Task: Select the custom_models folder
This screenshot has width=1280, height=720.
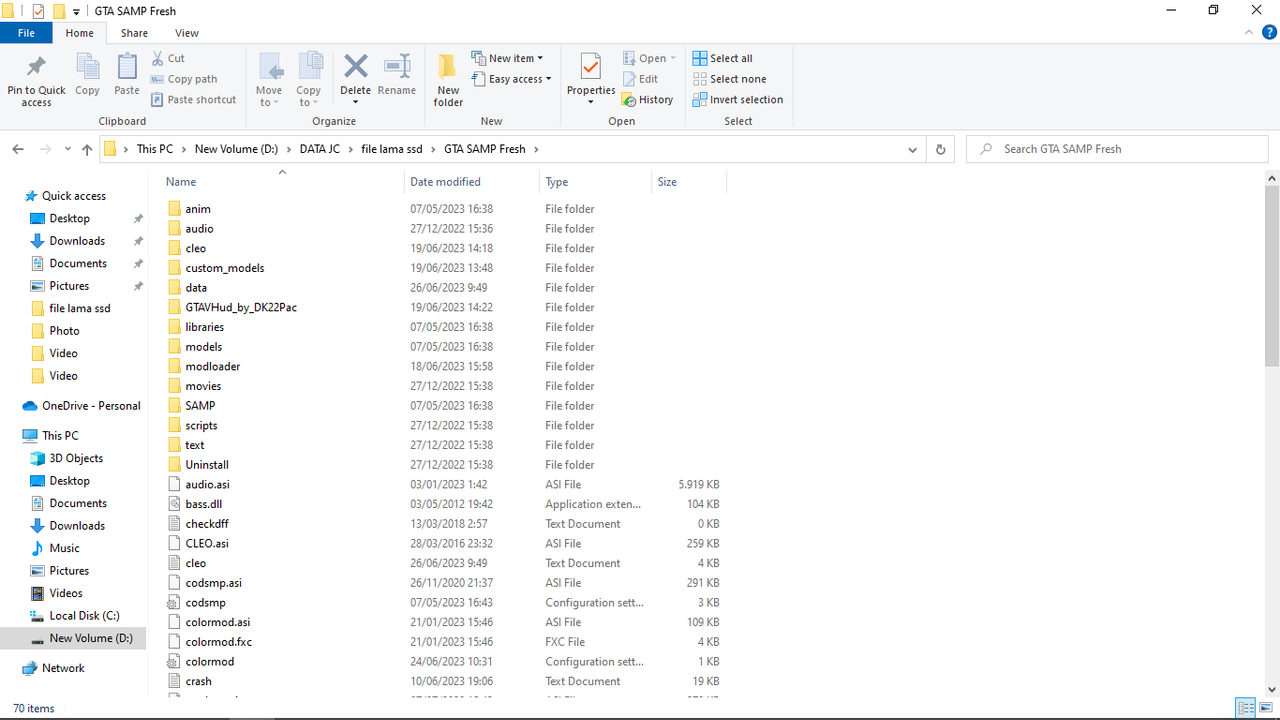Action: tap(224, 268)
